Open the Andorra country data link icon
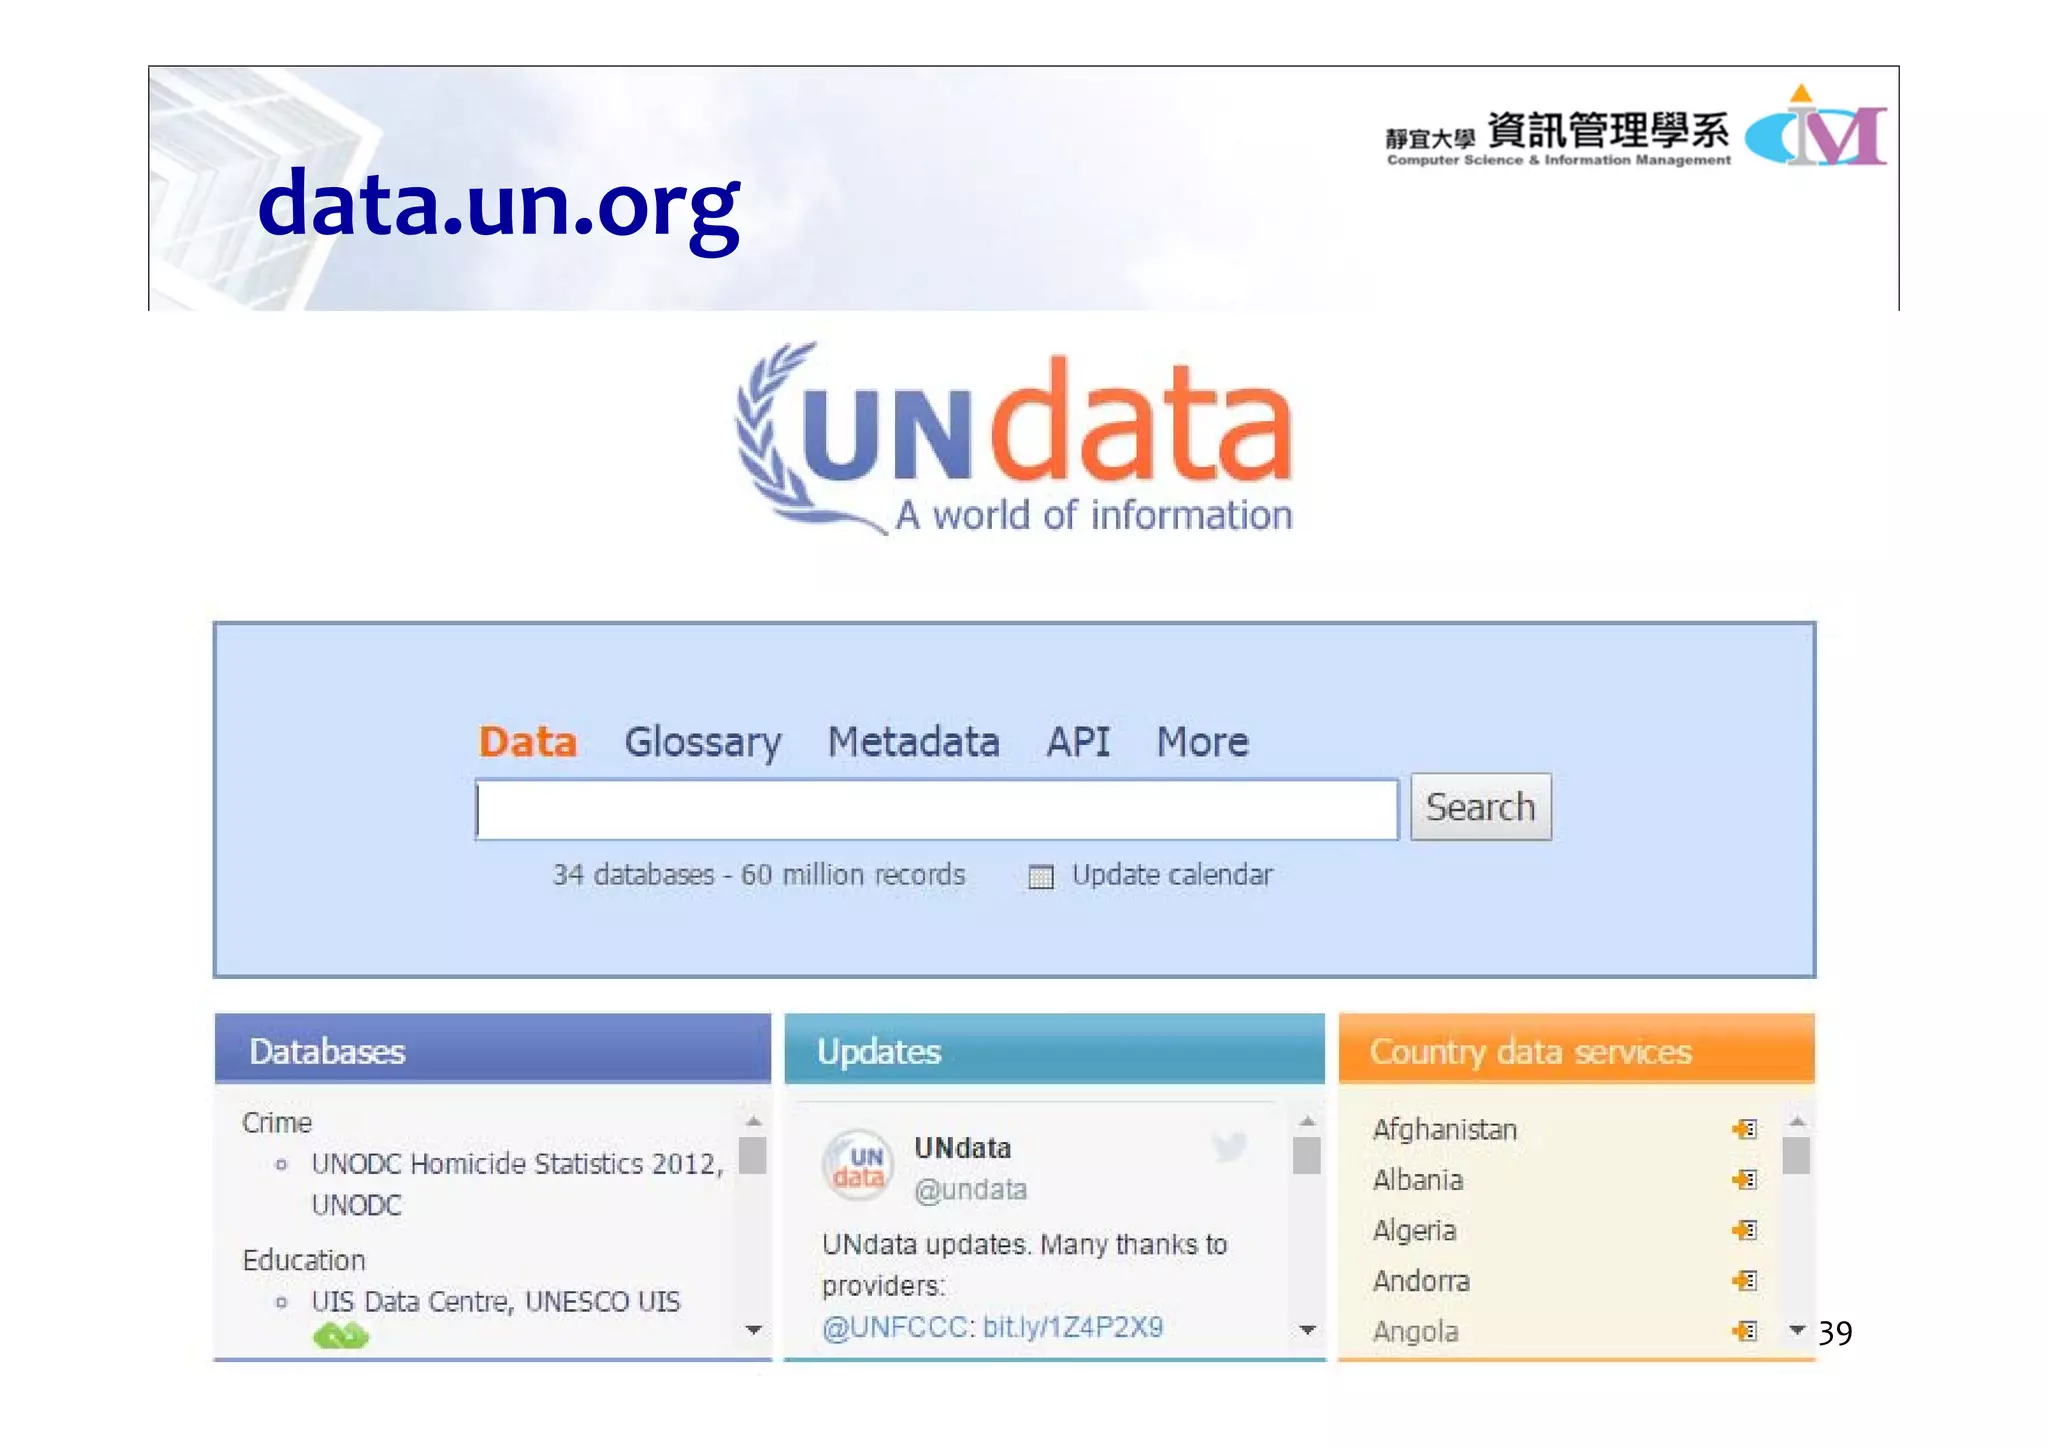 (x=1745, y=1281)
